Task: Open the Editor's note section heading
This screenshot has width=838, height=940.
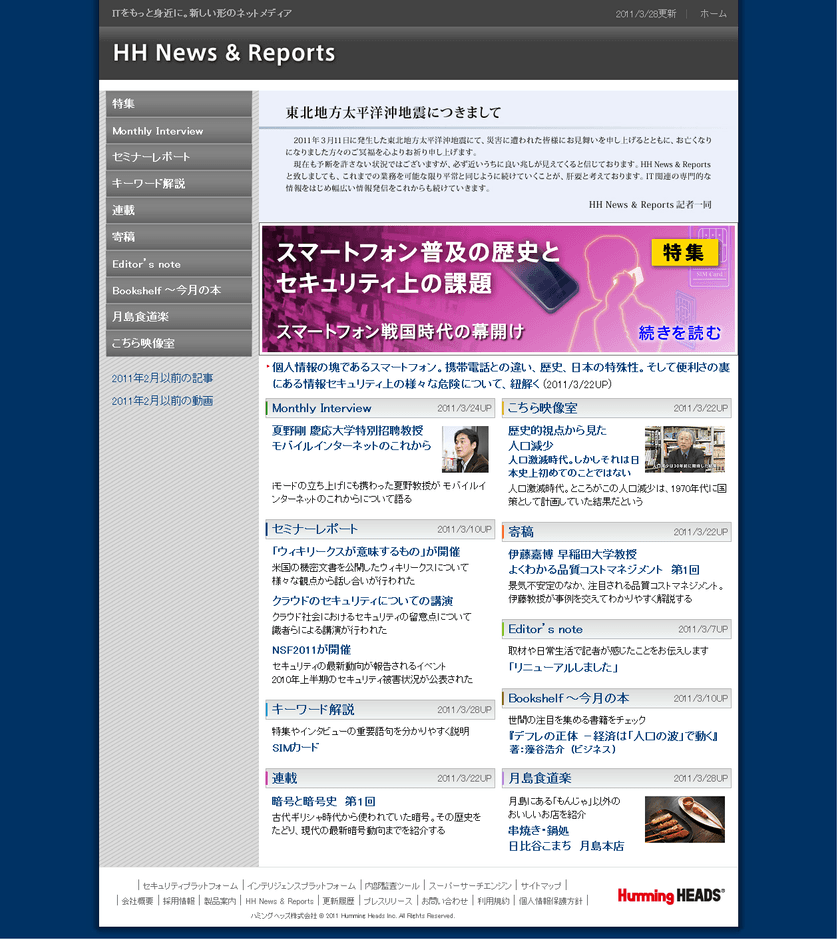Action: pos(545,629)
